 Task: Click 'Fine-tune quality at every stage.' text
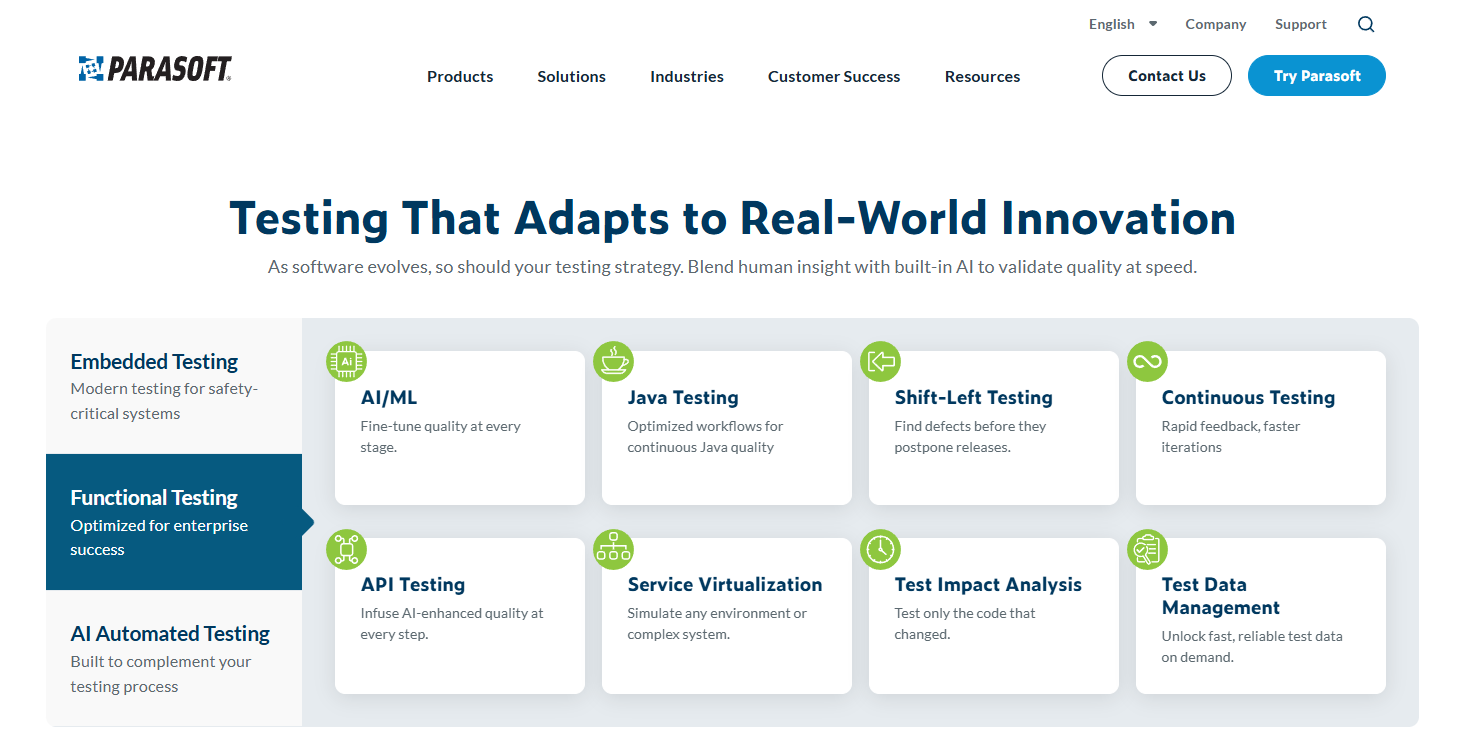(x=441, y=436)
